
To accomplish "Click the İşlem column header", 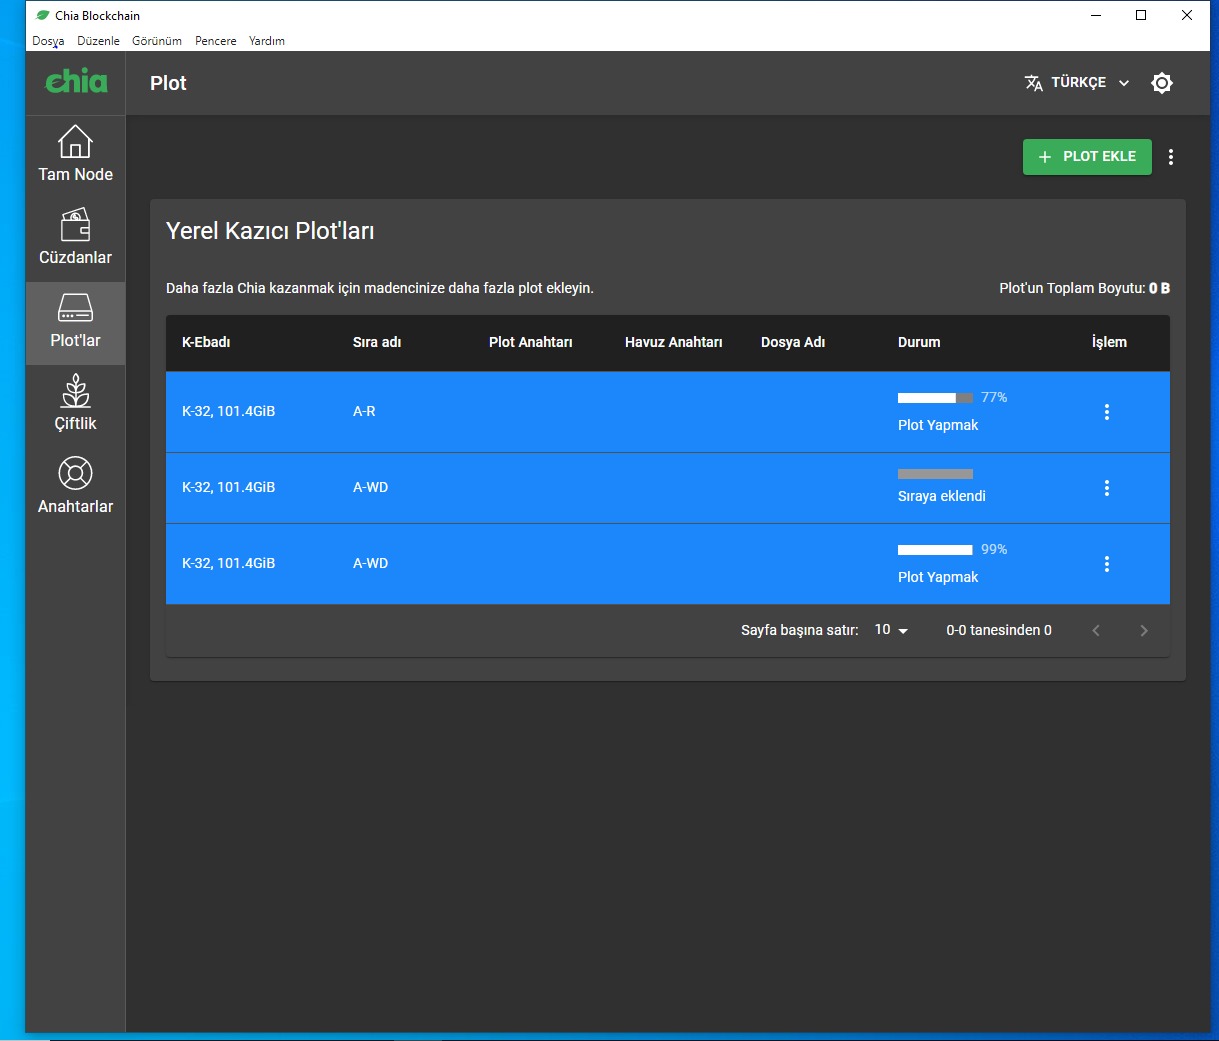I will 1109,342.
